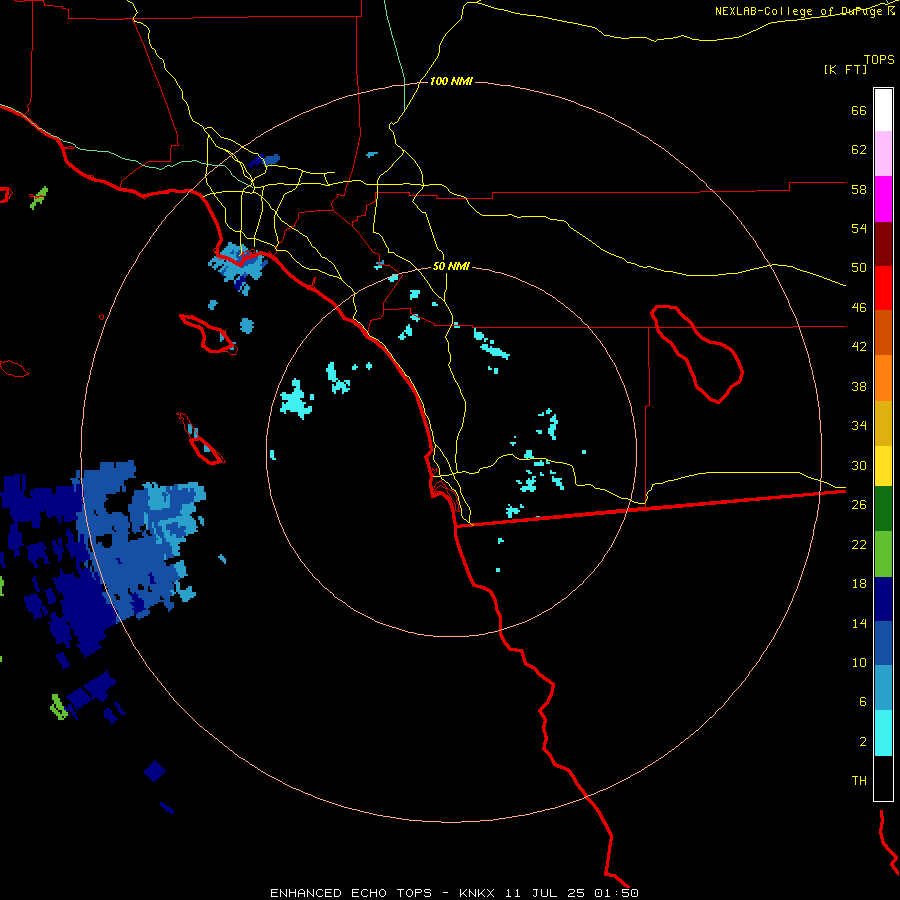The height and width of the screenshot is (900, 900).
Task: Click the bright red legend swatch
Action: 883,288
